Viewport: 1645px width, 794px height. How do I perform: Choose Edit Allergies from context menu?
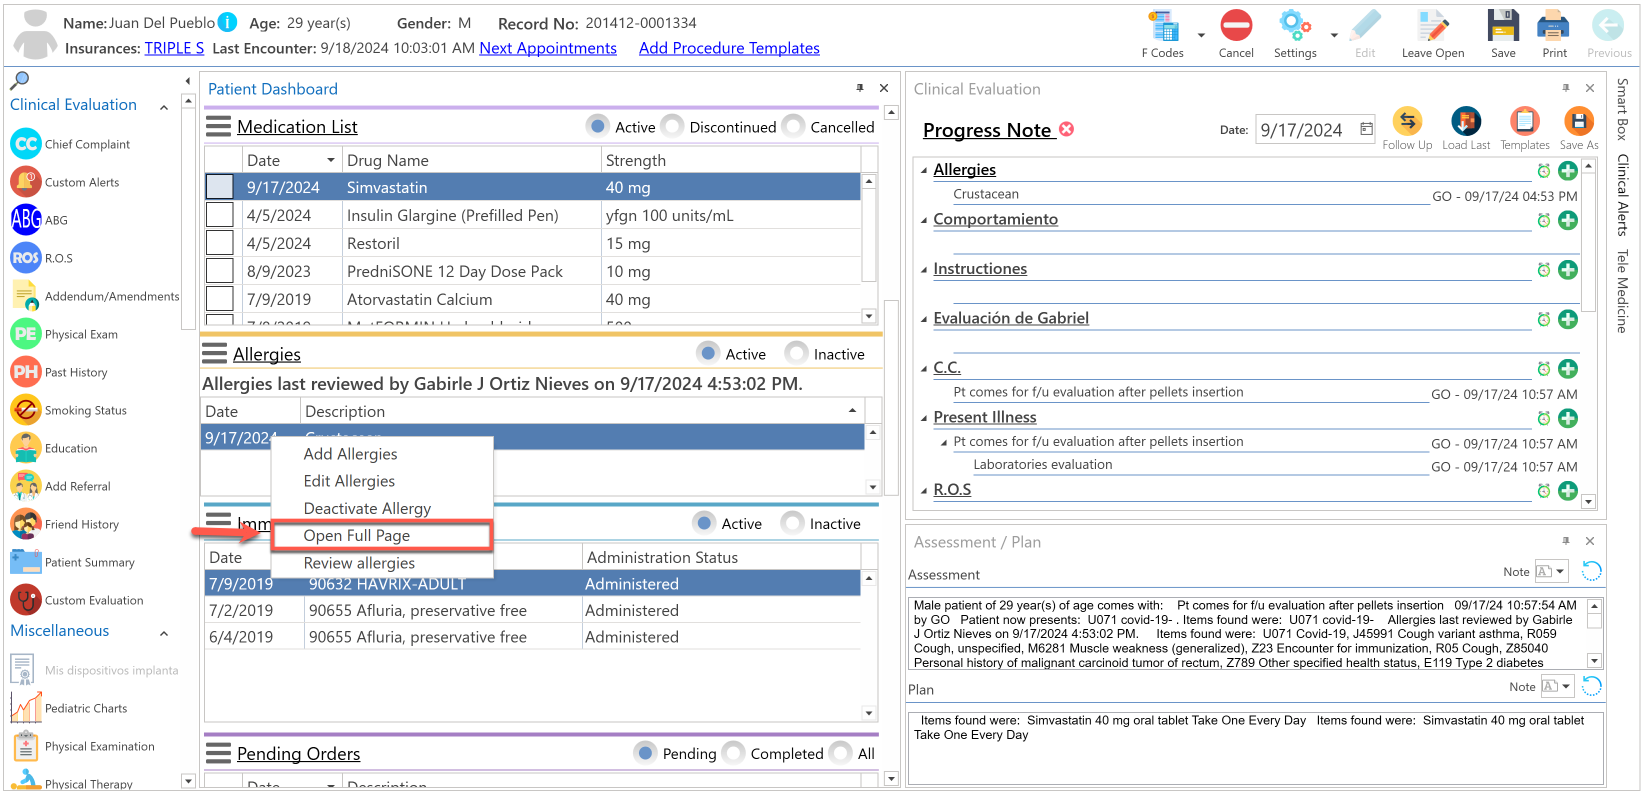[x=349, y=481]
